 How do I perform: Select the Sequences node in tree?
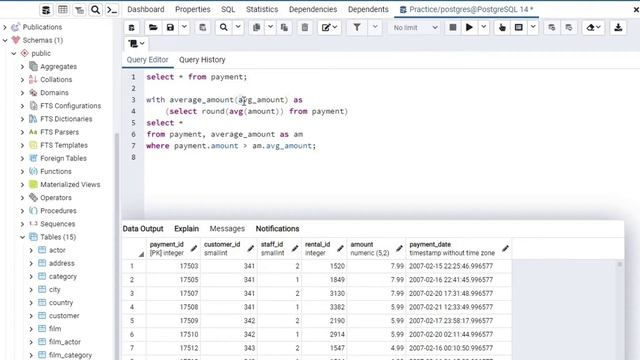(58, 224)
